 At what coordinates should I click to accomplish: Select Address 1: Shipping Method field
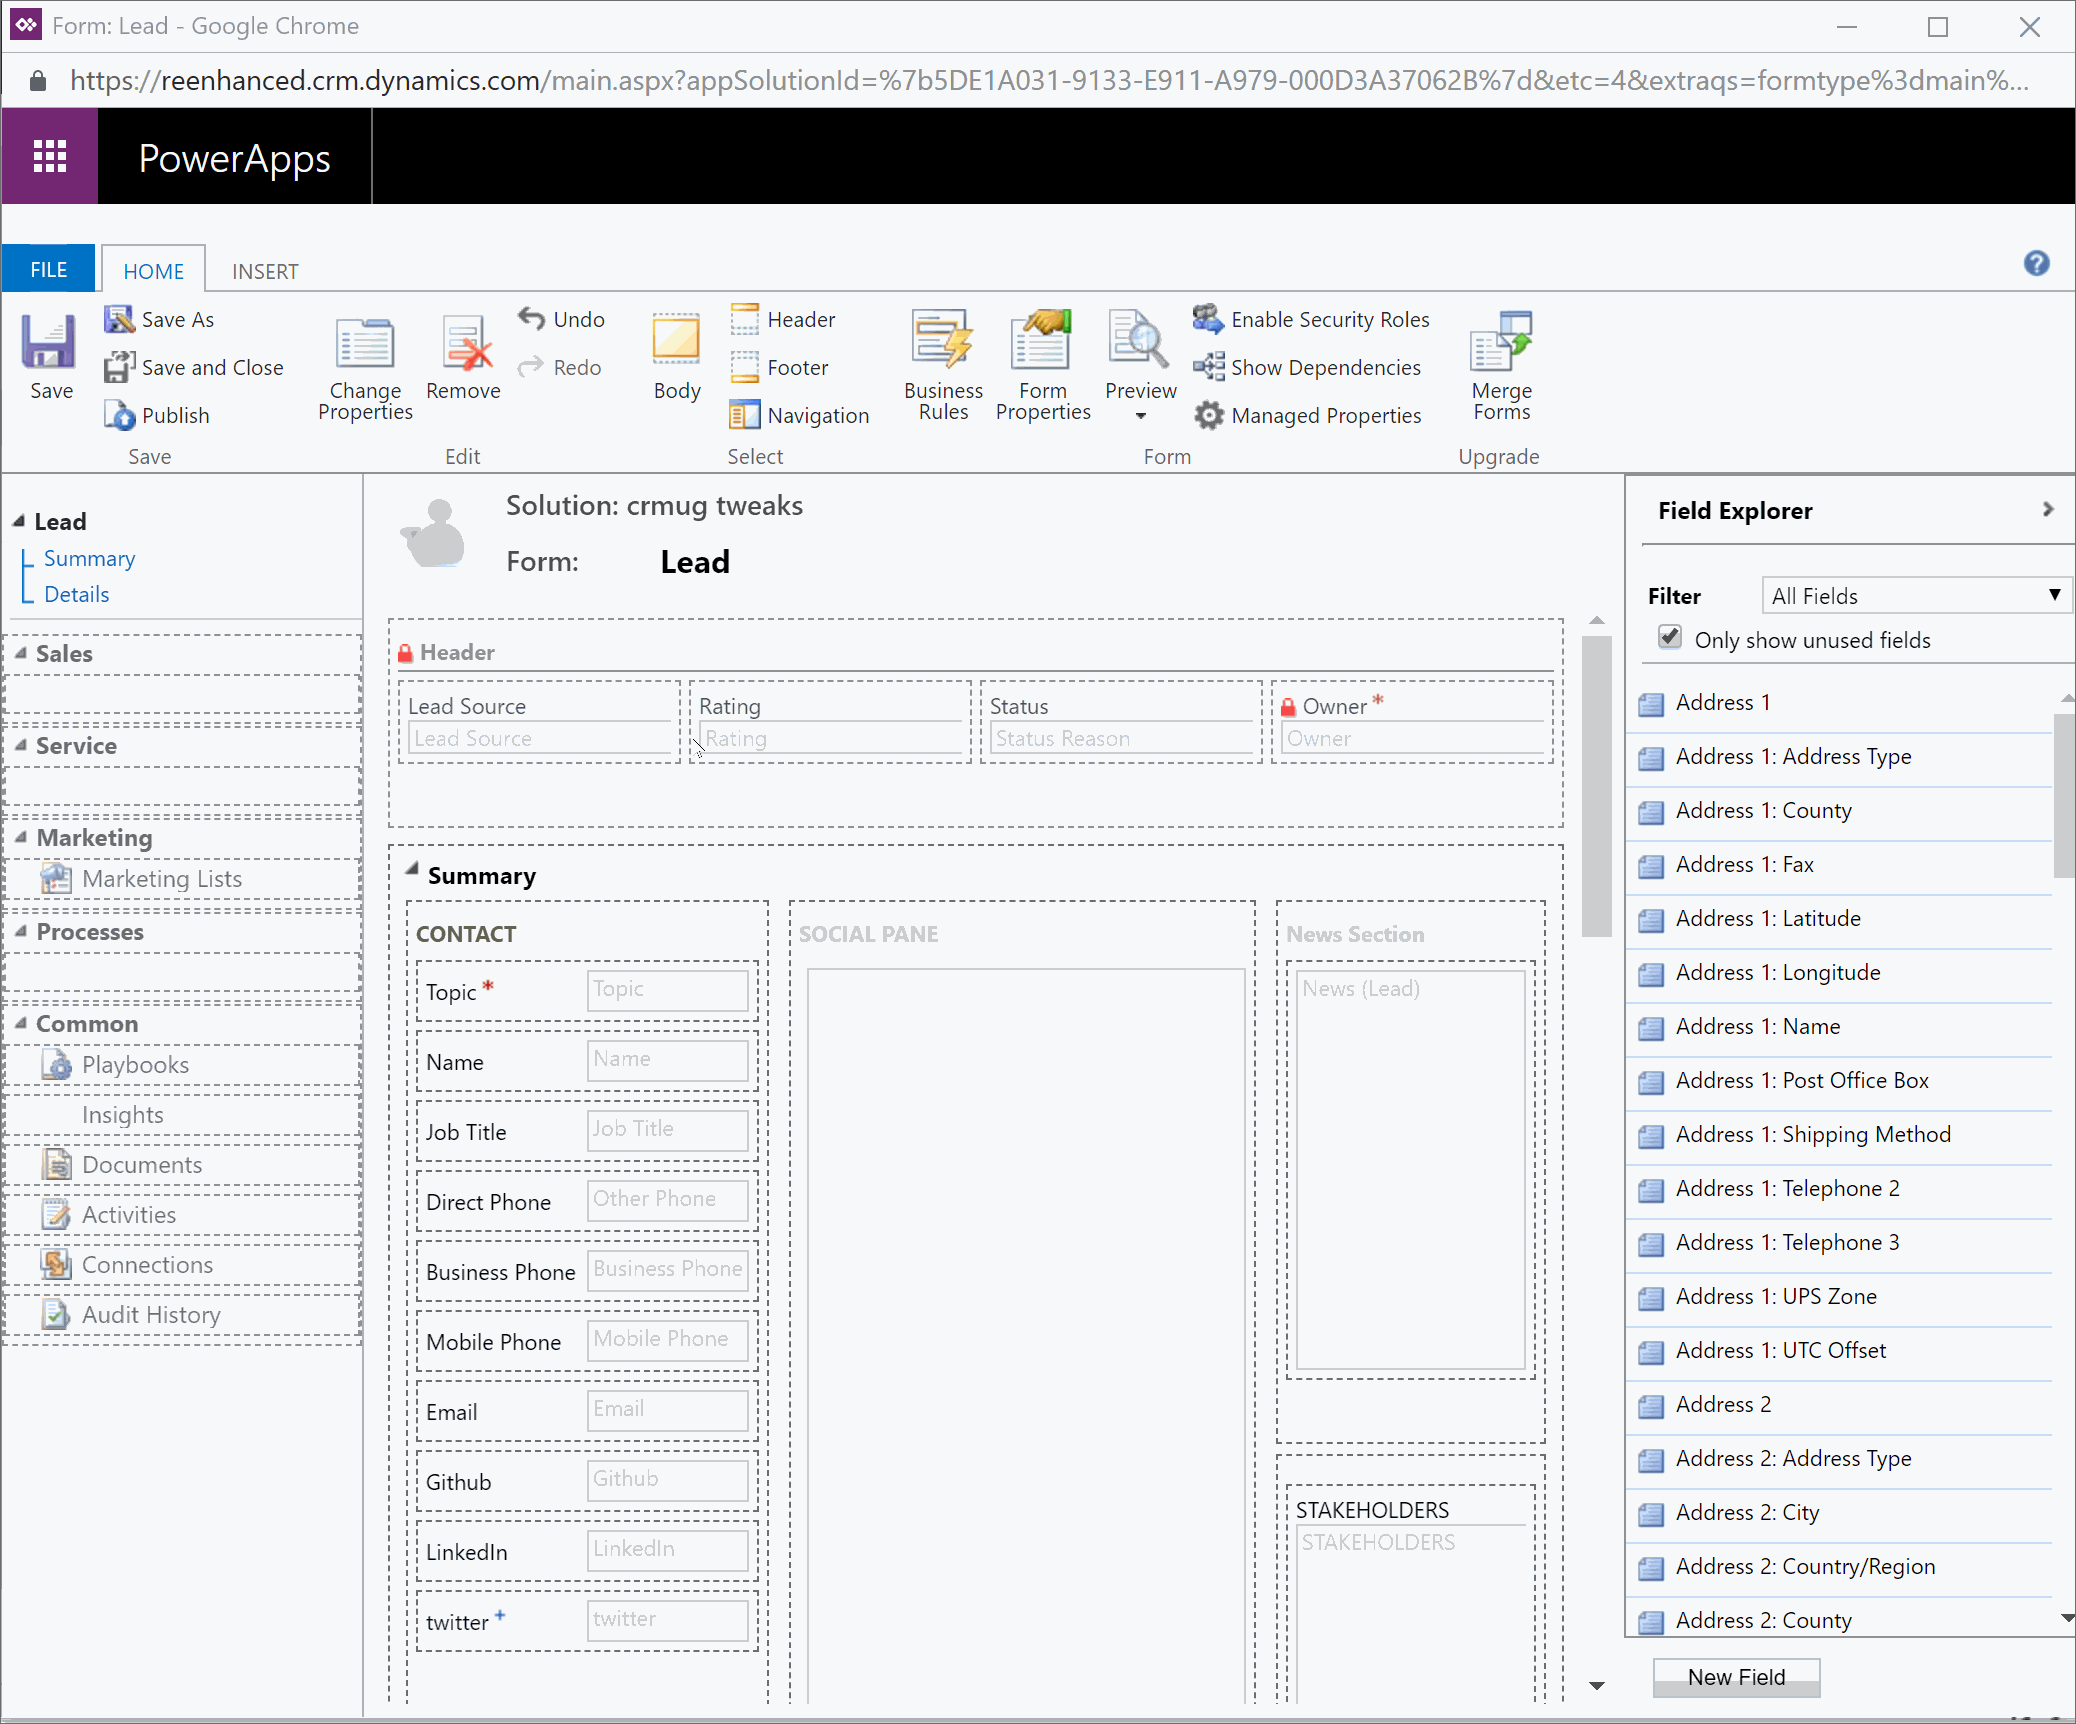tap(1840, 1135)
